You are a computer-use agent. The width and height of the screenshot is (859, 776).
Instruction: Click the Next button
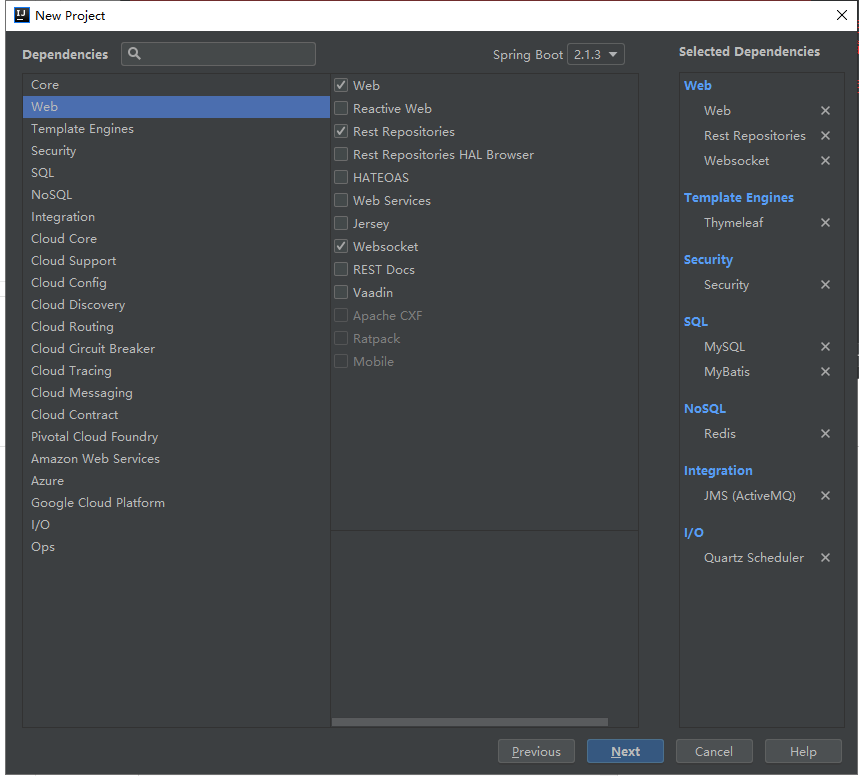625,751
